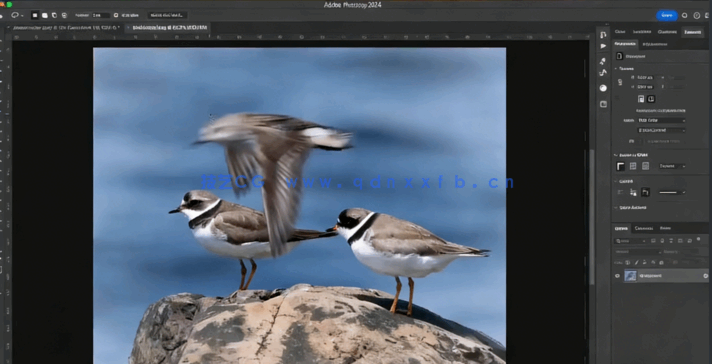This screenshot has width=712, height=364.
Task: Switch to the Properties tab
Action: 625,44
